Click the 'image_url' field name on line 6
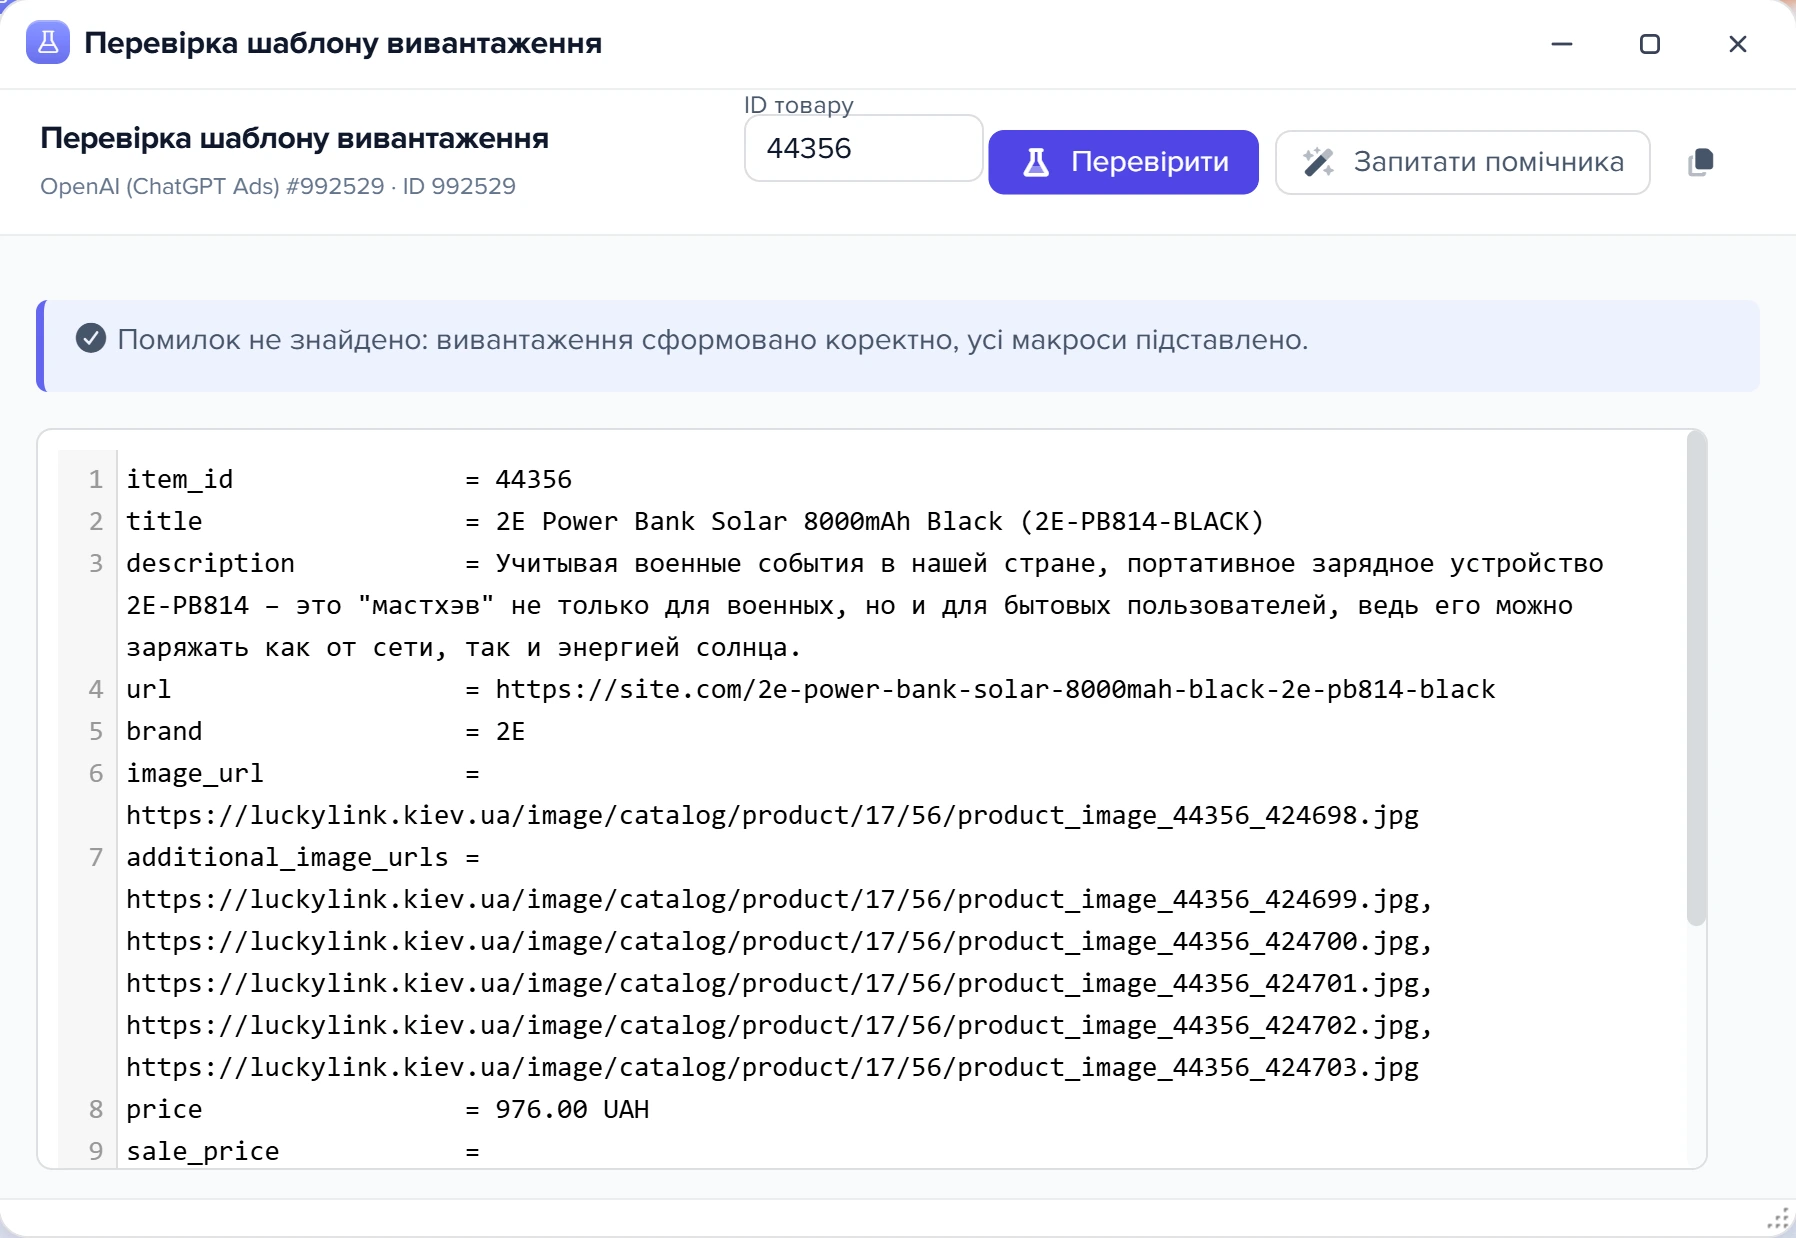 click(x=195, y=773)
